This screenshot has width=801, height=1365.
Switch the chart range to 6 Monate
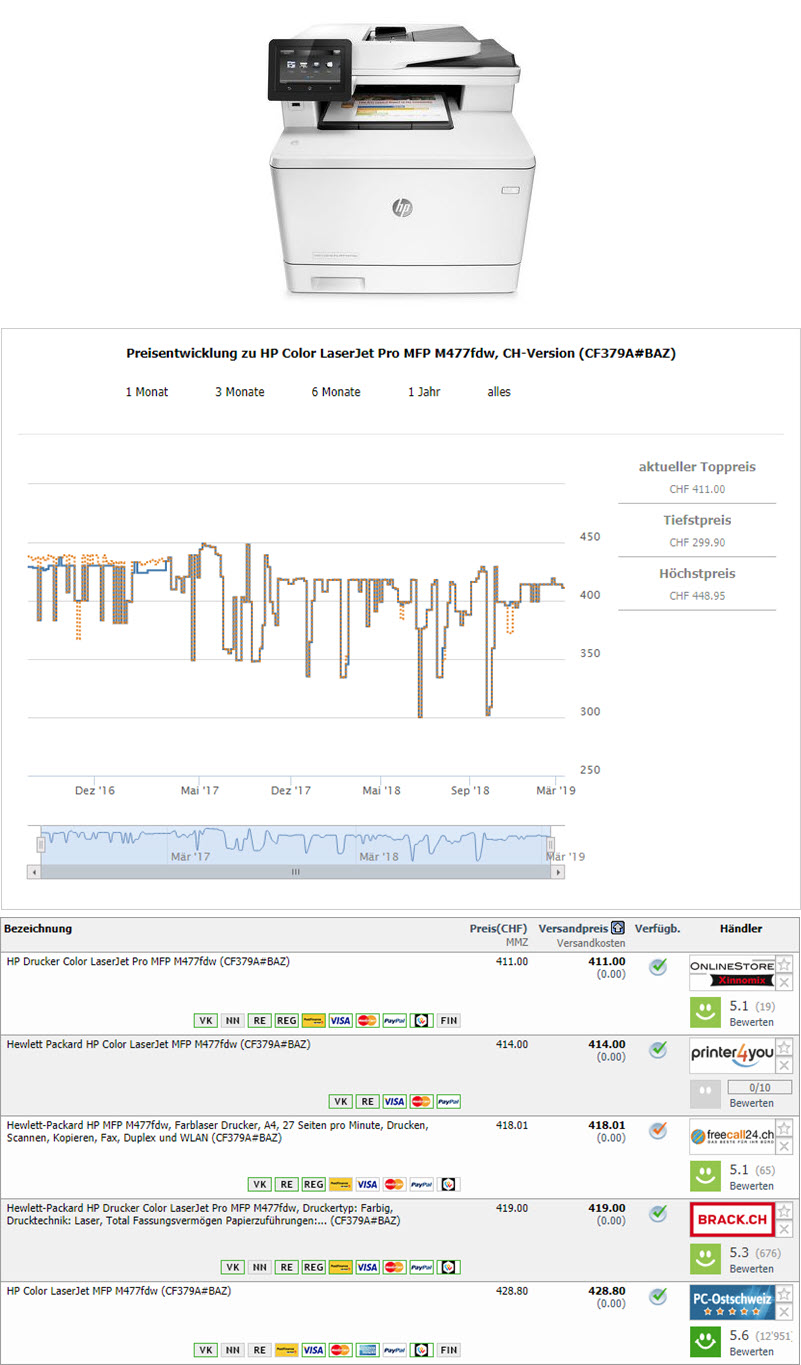click(336, 392)
